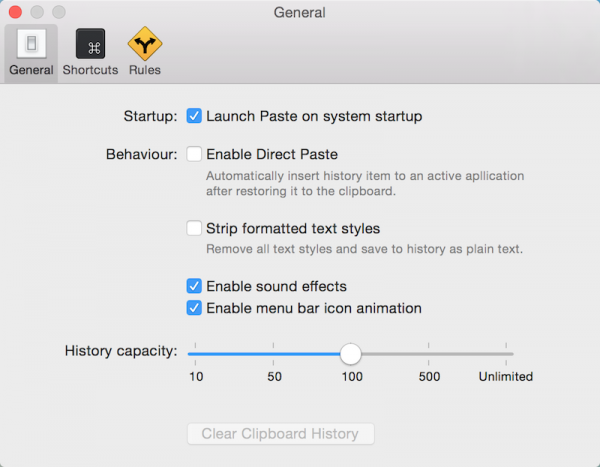Select the Rules tab label
Viewport: 600px width, 467px height.
coord(145,70)
